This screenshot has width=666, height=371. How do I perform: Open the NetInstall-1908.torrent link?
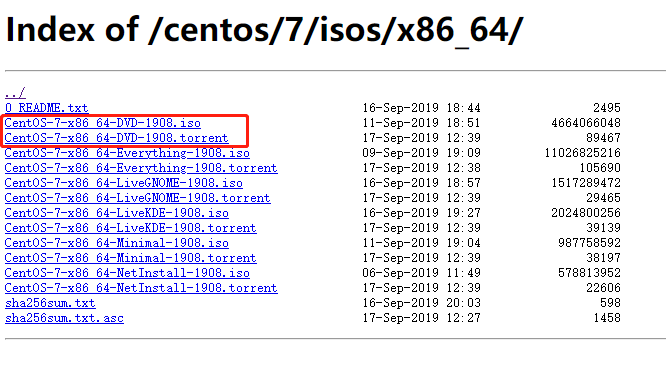pyautogui.click(x=141, y=288)
